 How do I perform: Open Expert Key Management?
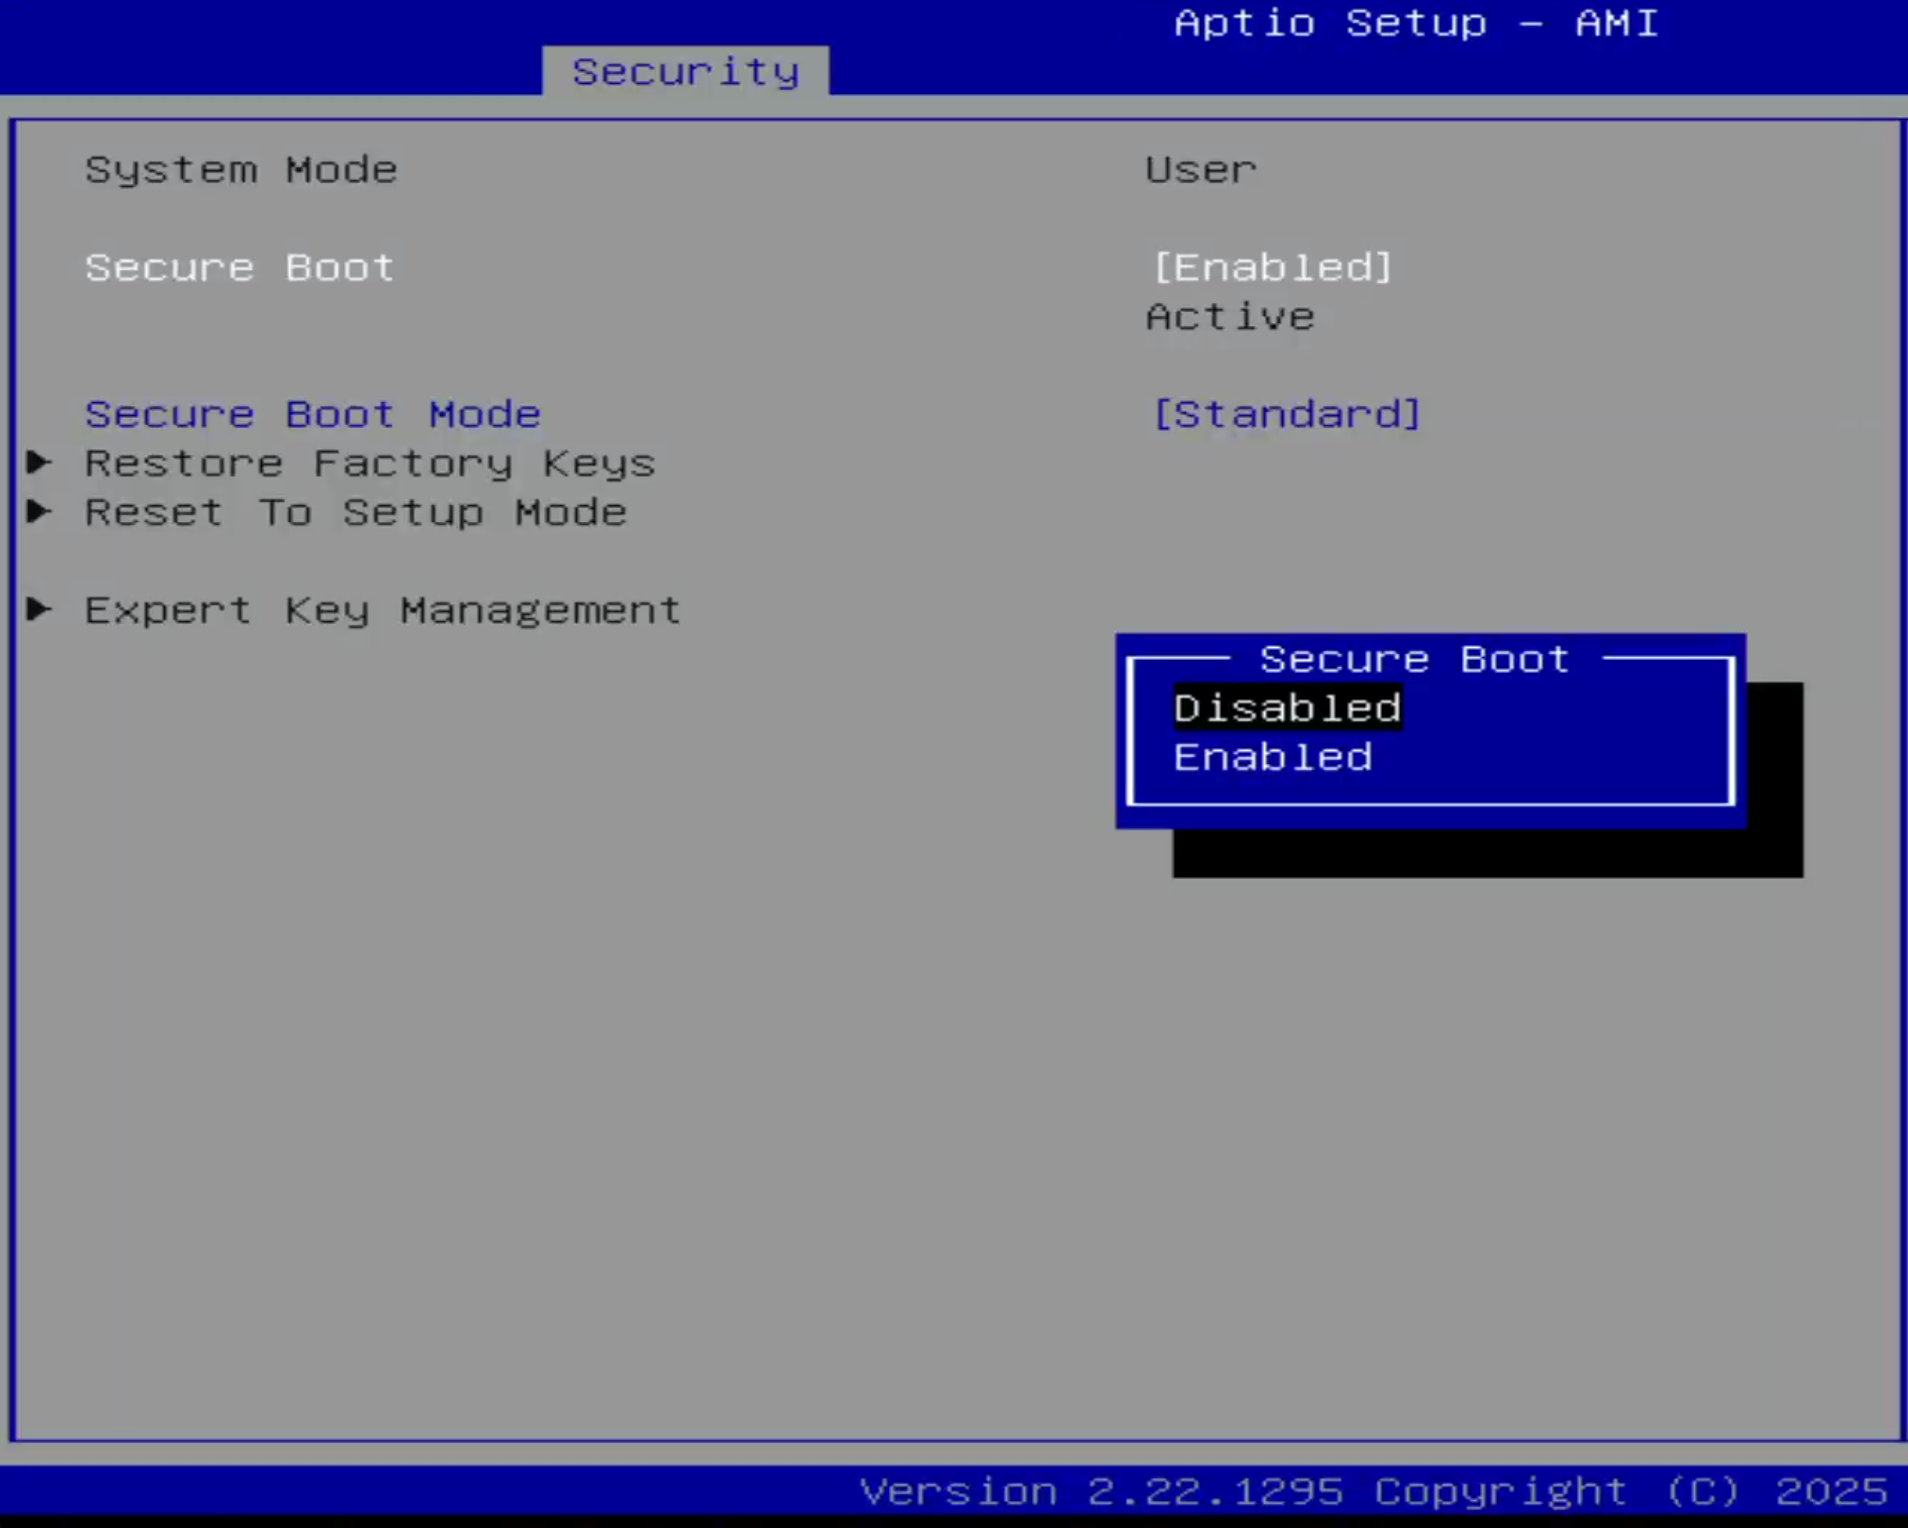pos(382,610)
